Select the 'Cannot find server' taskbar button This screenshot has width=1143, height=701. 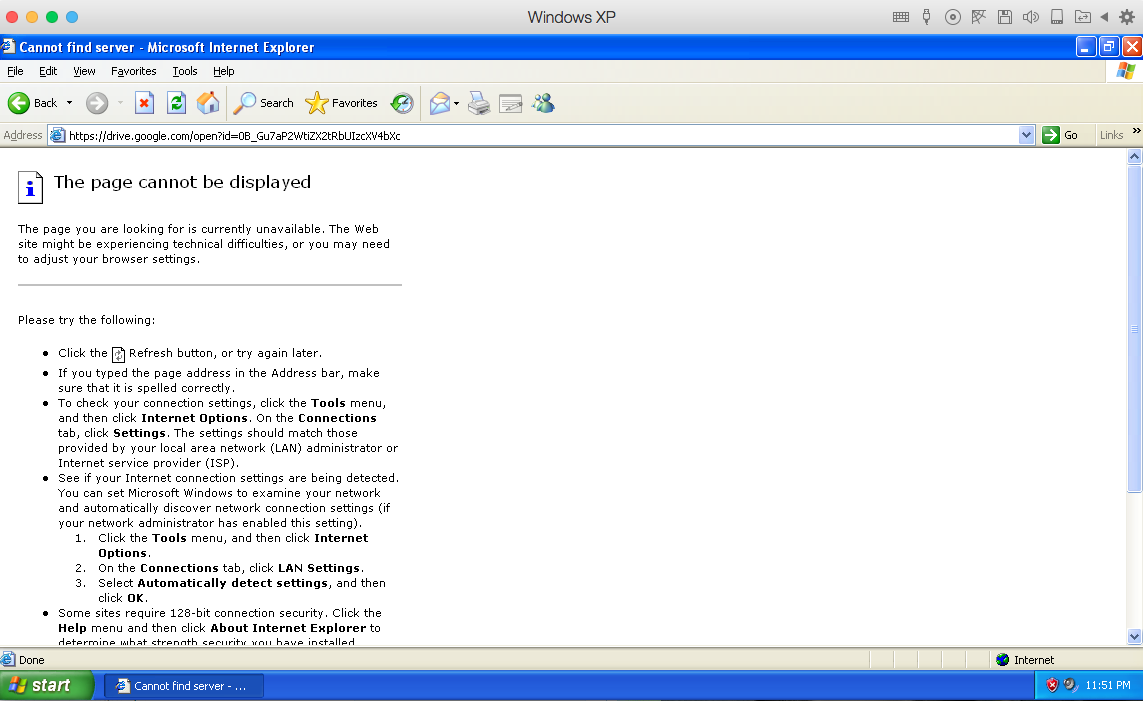click(x=184, y=686)
